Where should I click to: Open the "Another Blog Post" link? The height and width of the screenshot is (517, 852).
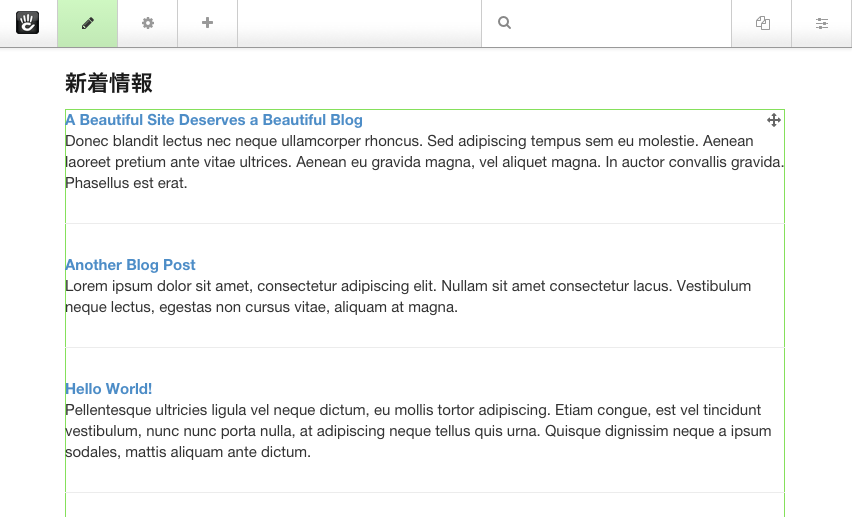[130, 265]
